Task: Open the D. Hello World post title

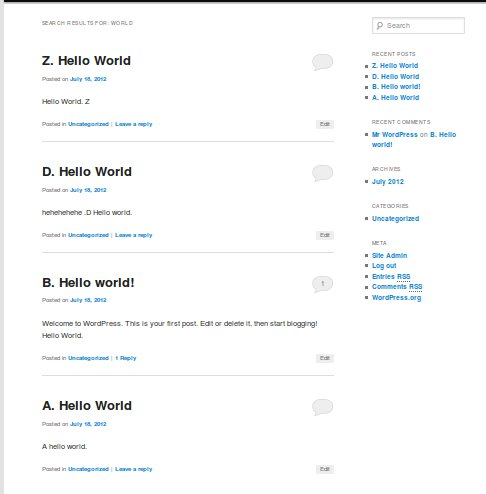Action: pyautogui.click(x=87, y=172)
